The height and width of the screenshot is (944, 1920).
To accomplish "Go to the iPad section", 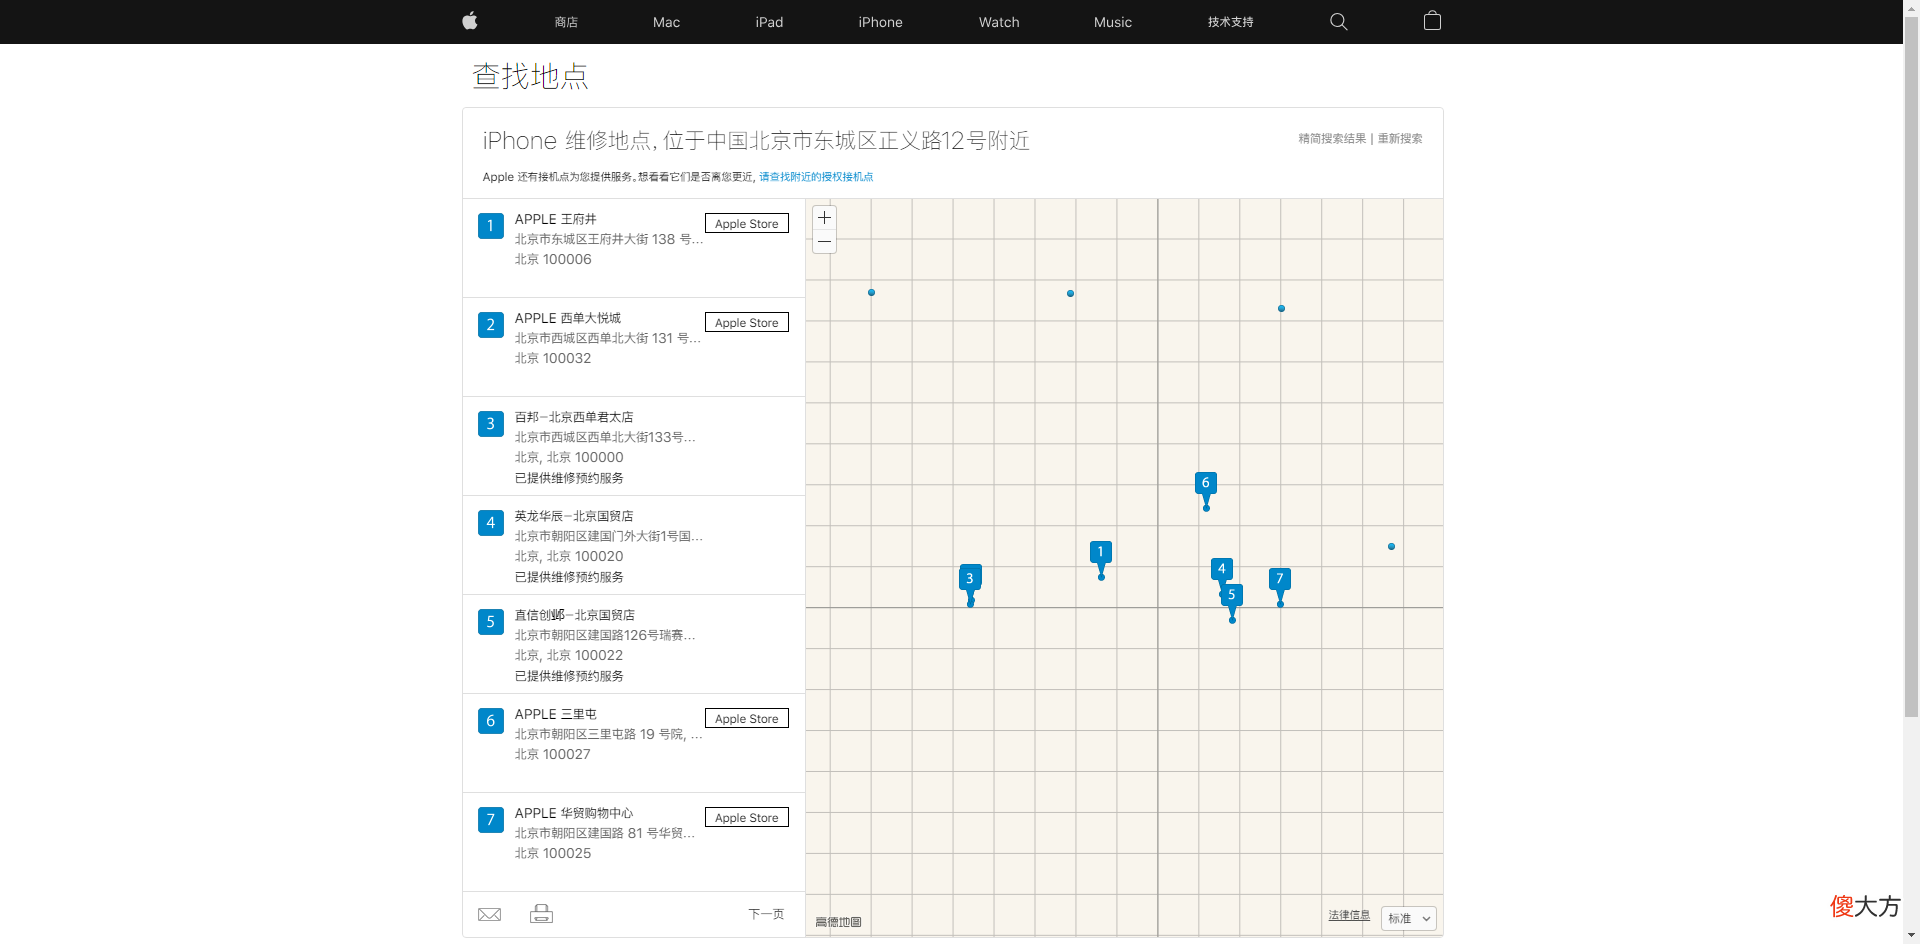I will [769, 22].
